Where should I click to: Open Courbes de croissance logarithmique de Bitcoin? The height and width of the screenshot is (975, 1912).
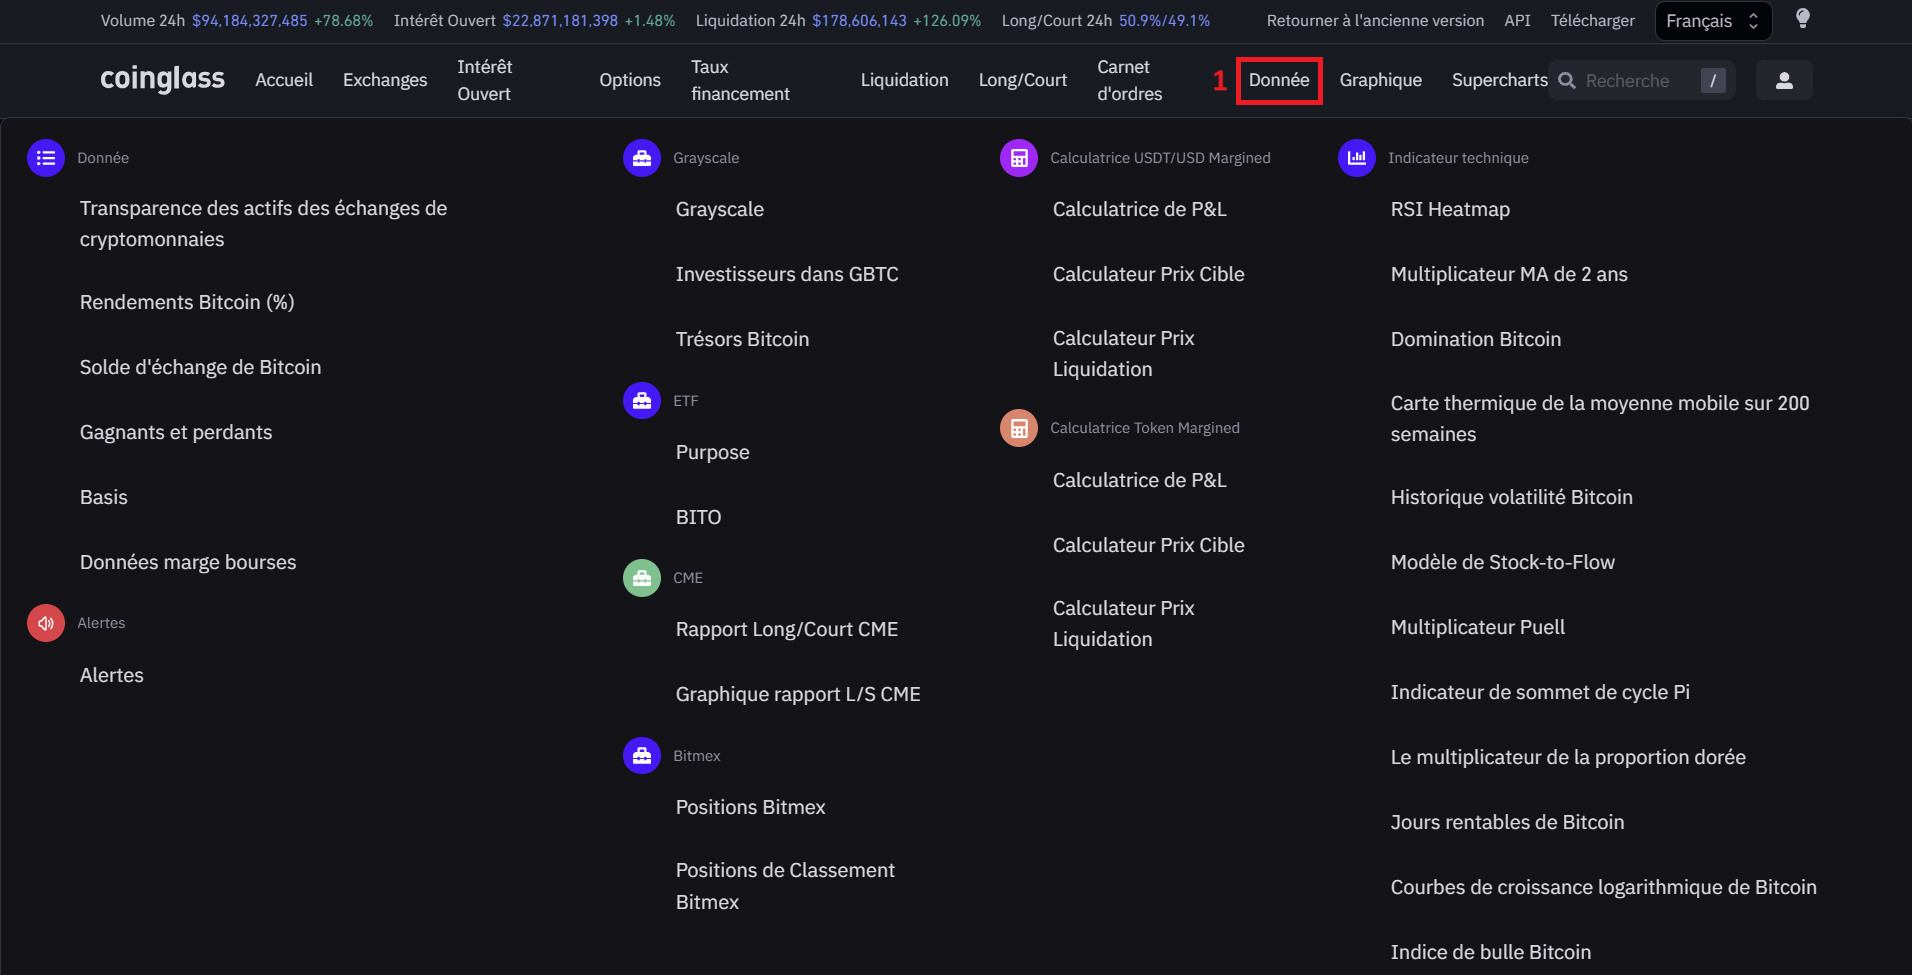tap(1604, 887)
